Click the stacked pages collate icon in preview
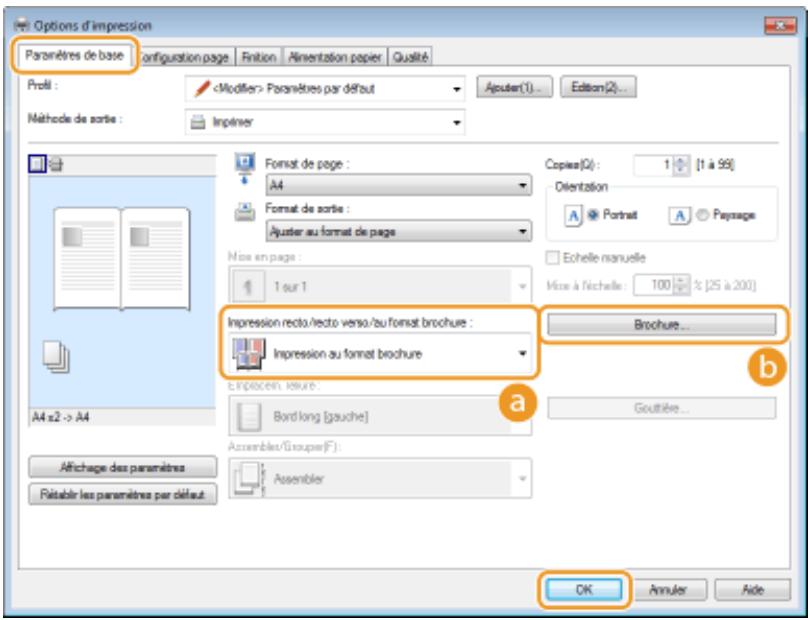This screenshot has width=810, height=620. 56,356
